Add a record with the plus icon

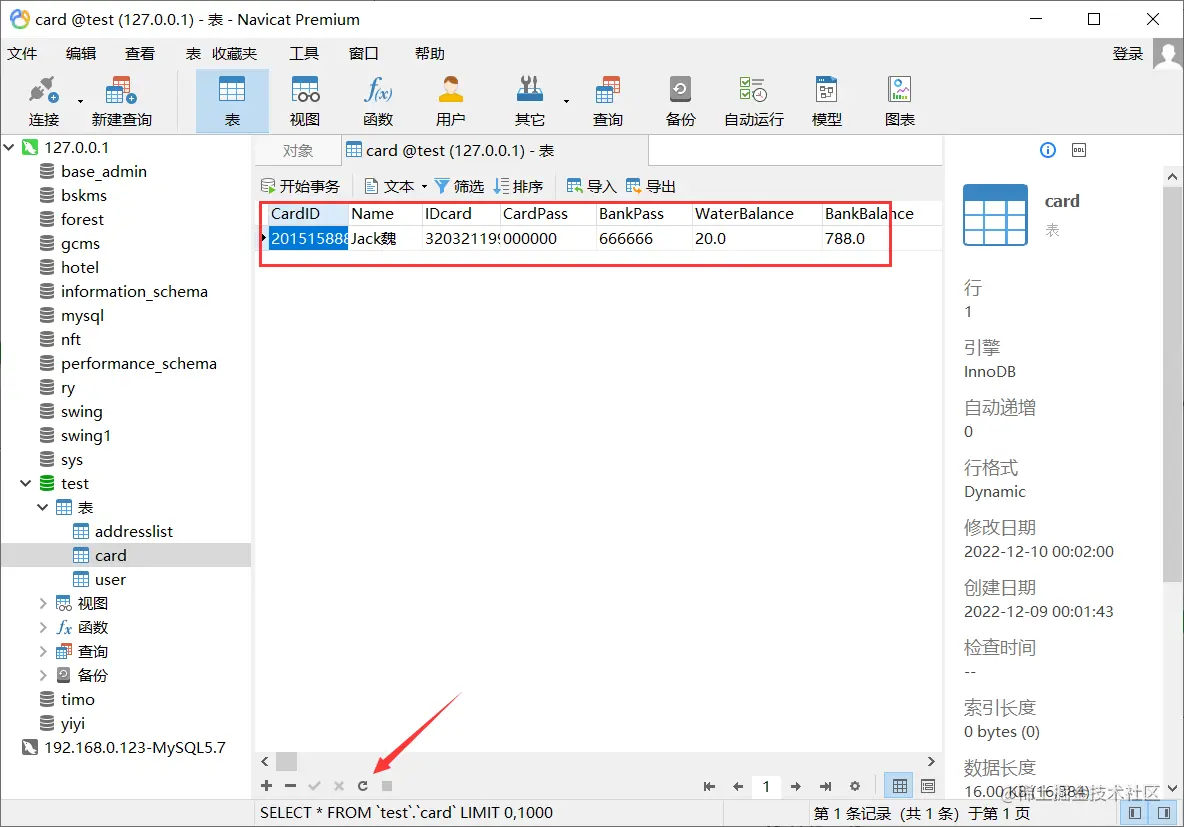(x=267, y=786)
